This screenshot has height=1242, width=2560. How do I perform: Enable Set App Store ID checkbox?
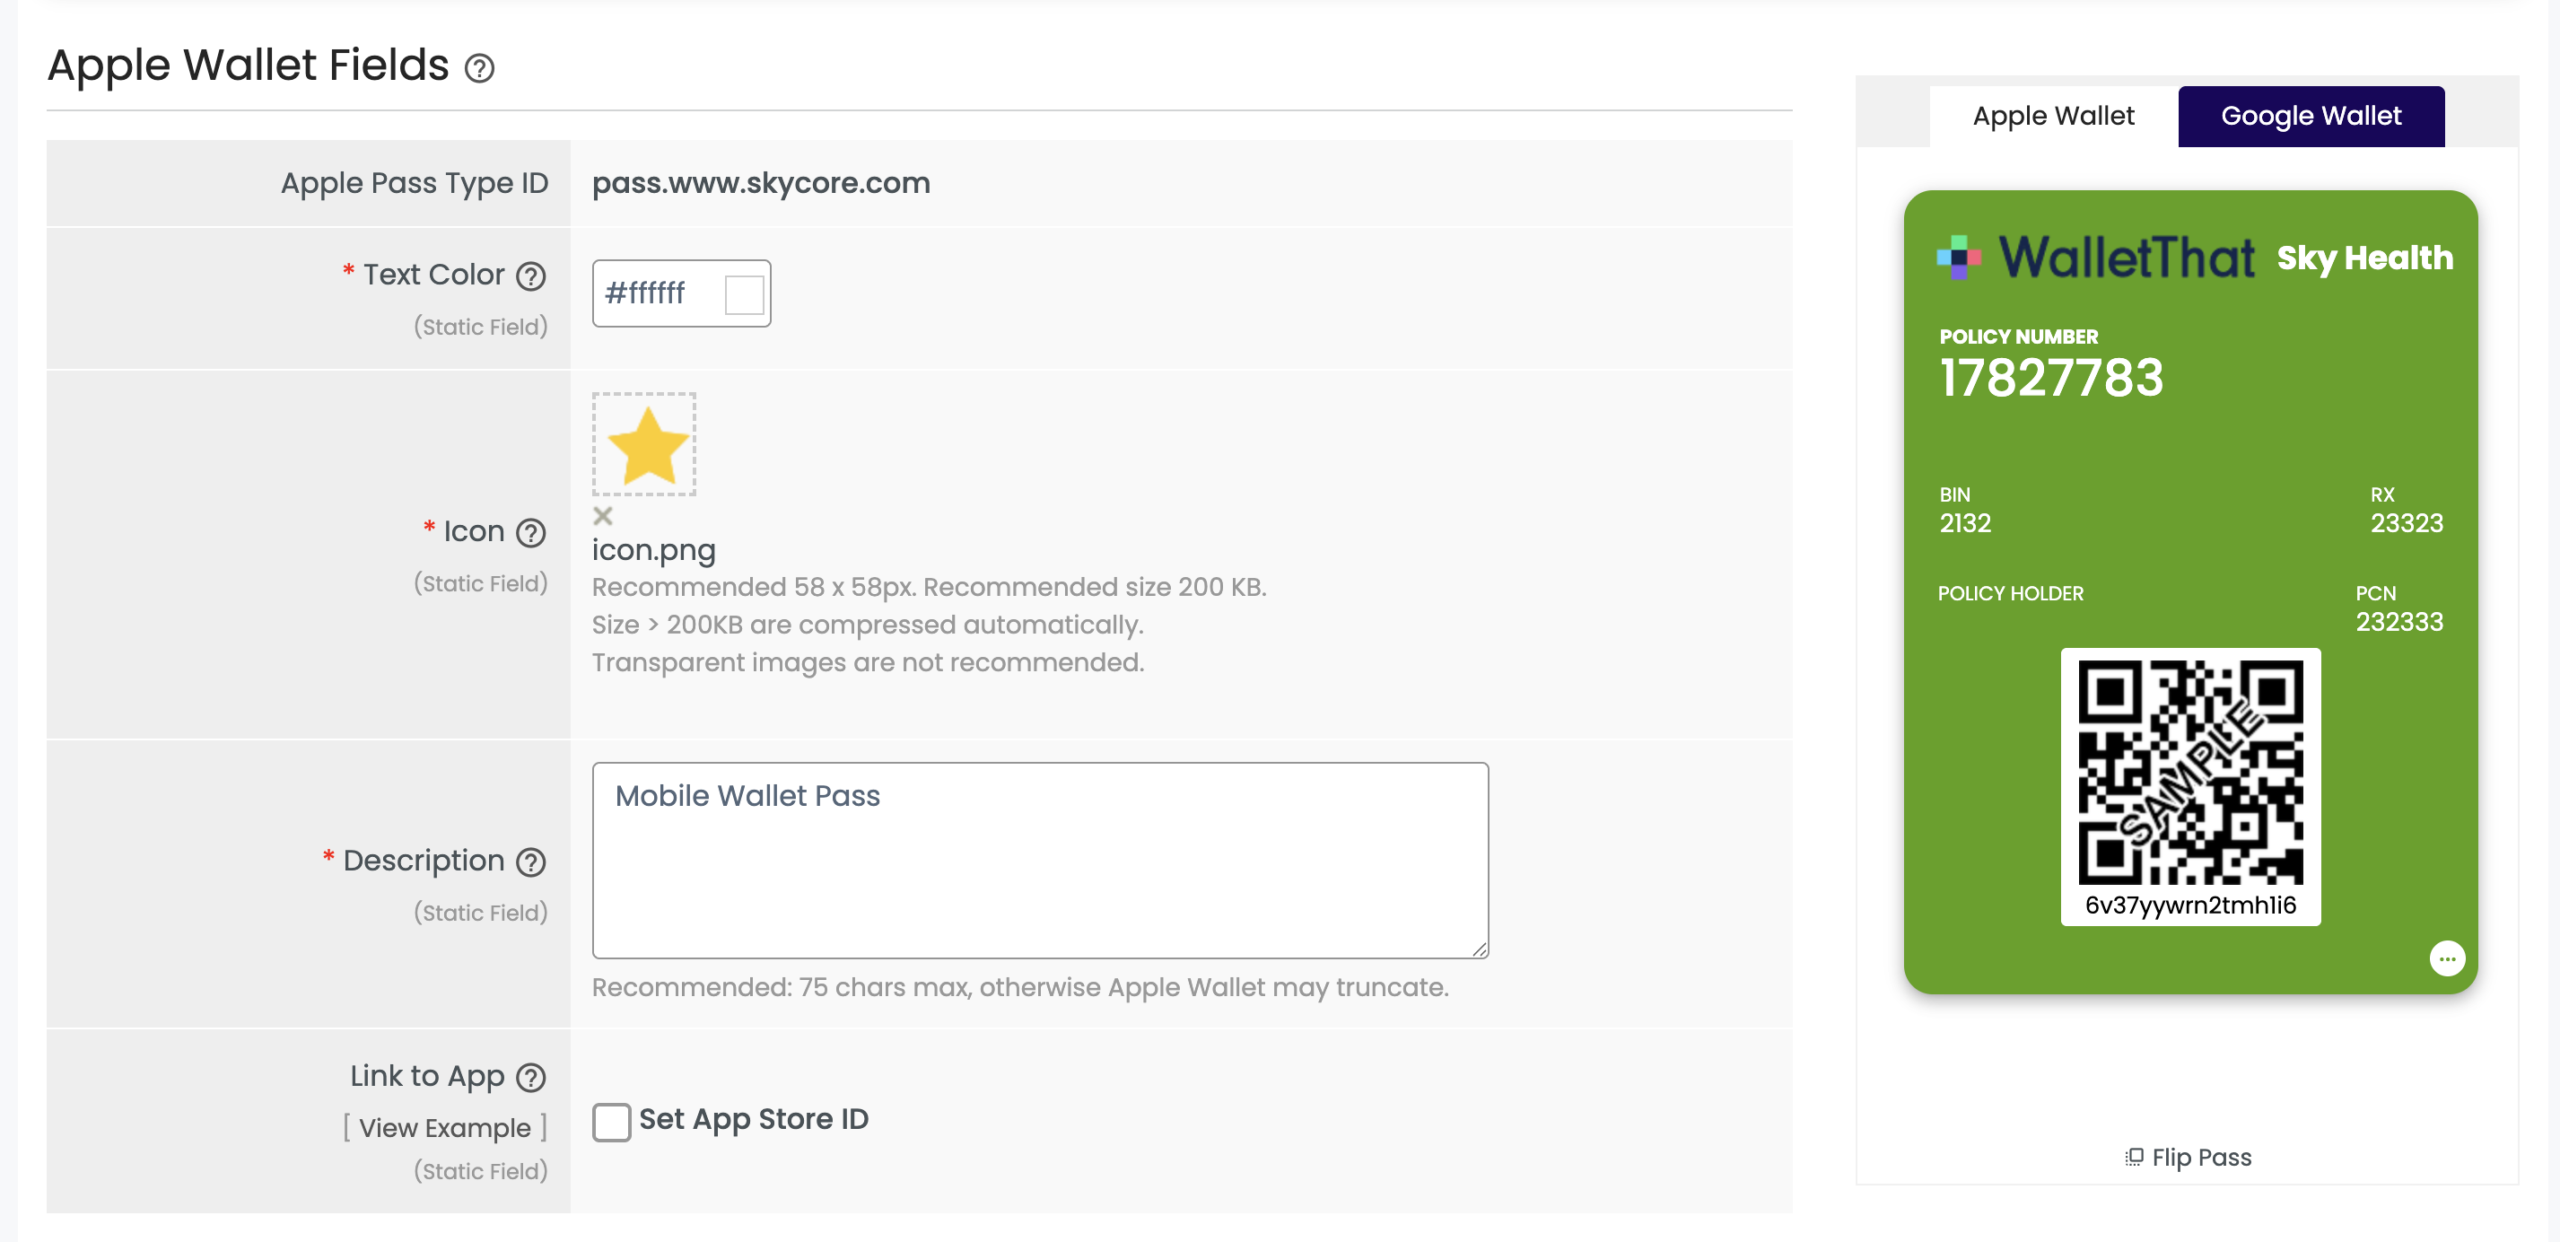611,1121
